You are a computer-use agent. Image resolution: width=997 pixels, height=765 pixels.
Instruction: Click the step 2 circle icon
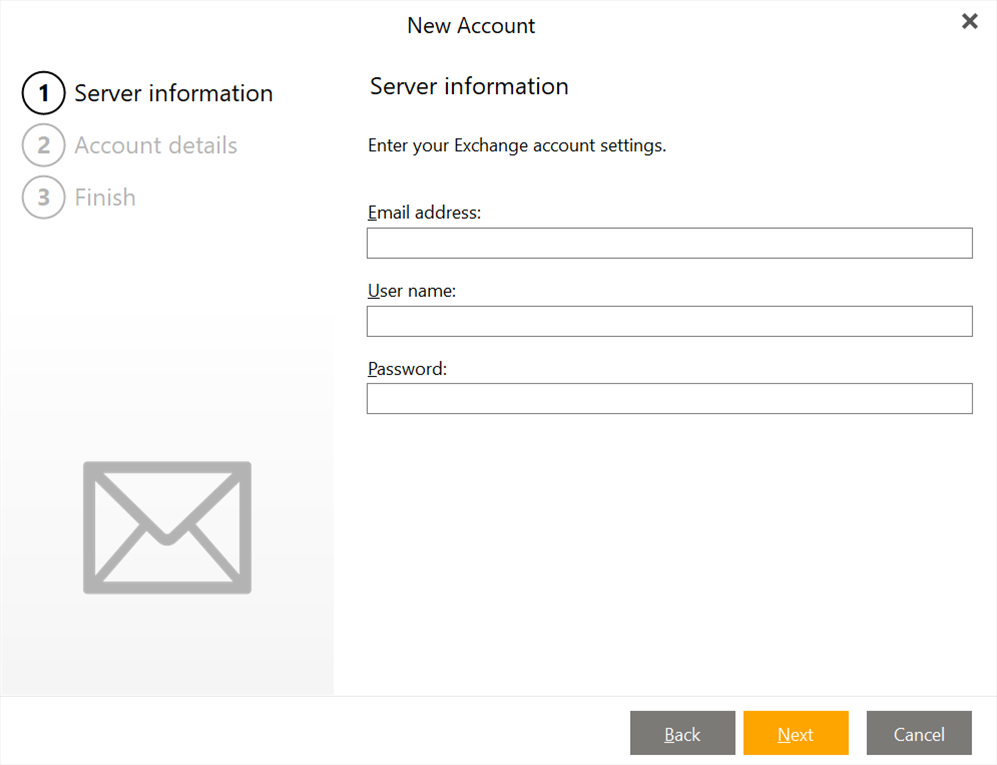43,146
